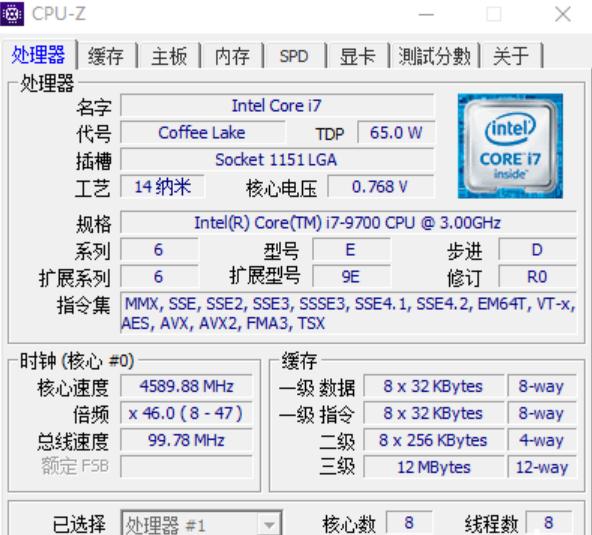Switch to the 缓存 tab
Screen dimensions: 592x535
click(x=106, y=56)
